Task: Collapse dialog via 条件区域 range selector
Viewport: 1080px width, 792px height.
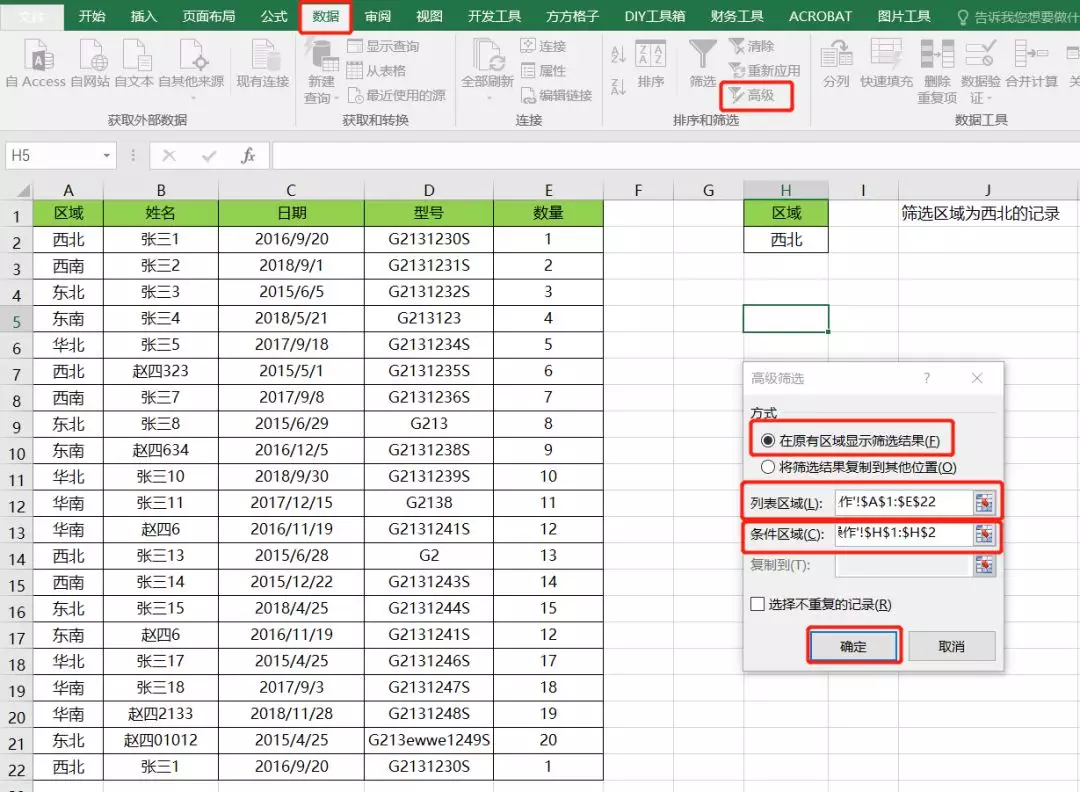Action: pos(984,534)
